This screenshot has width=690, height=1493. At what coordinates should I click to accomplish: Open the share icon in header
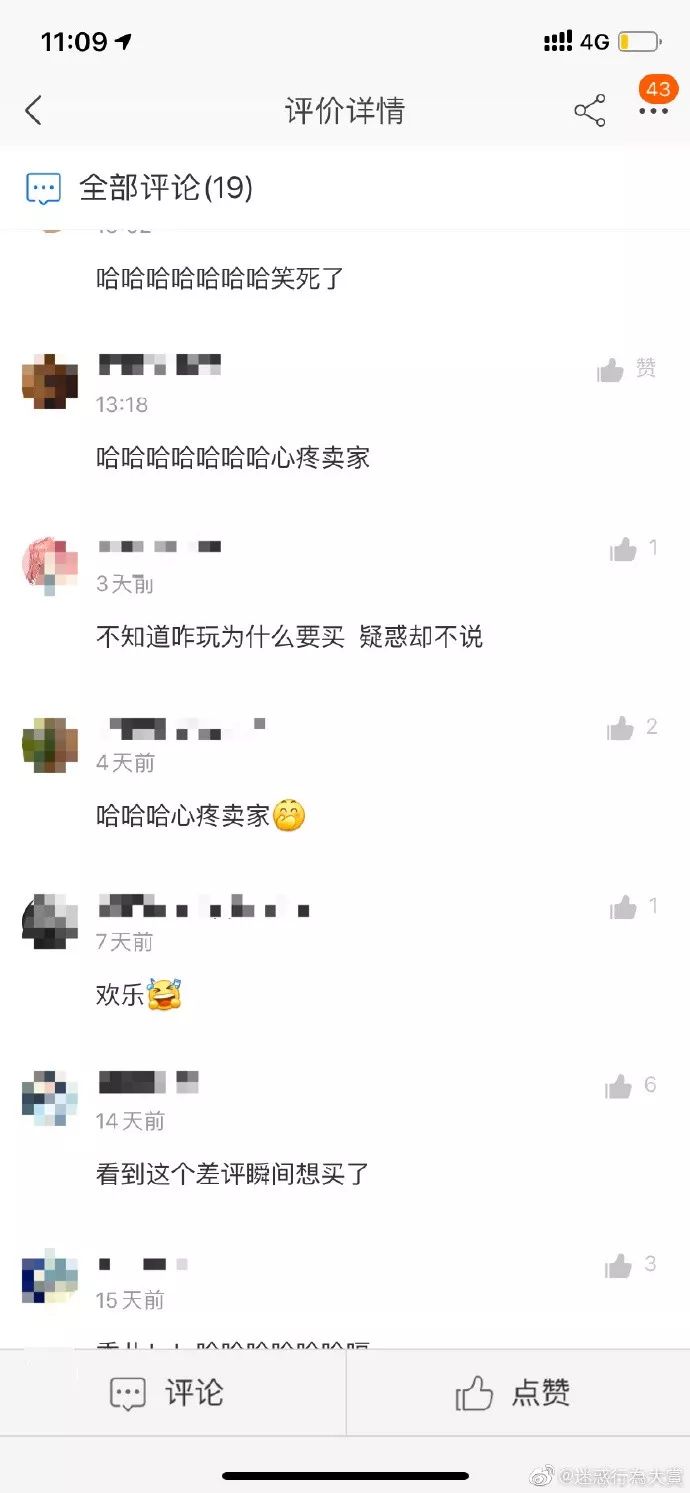coord(590,111)
